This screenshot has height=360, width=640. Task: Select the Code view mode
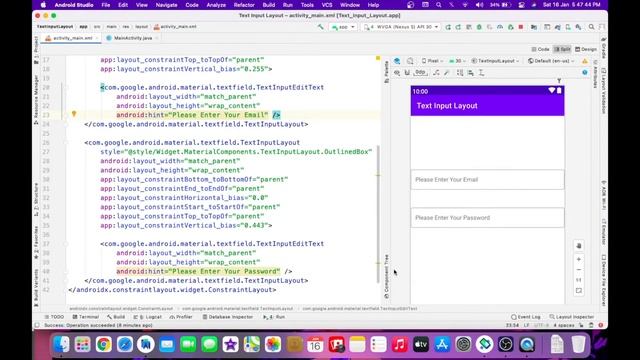click(540, 49)
